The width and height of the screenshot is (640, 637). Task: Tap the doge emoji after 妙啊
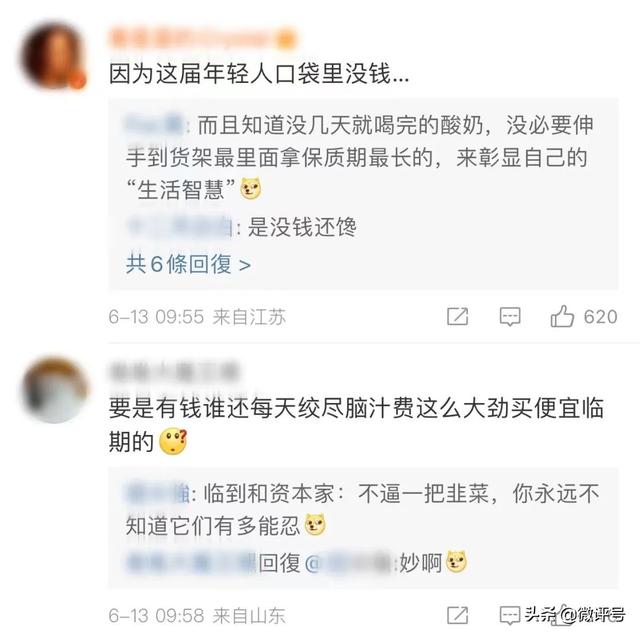(x=456, y=562)
